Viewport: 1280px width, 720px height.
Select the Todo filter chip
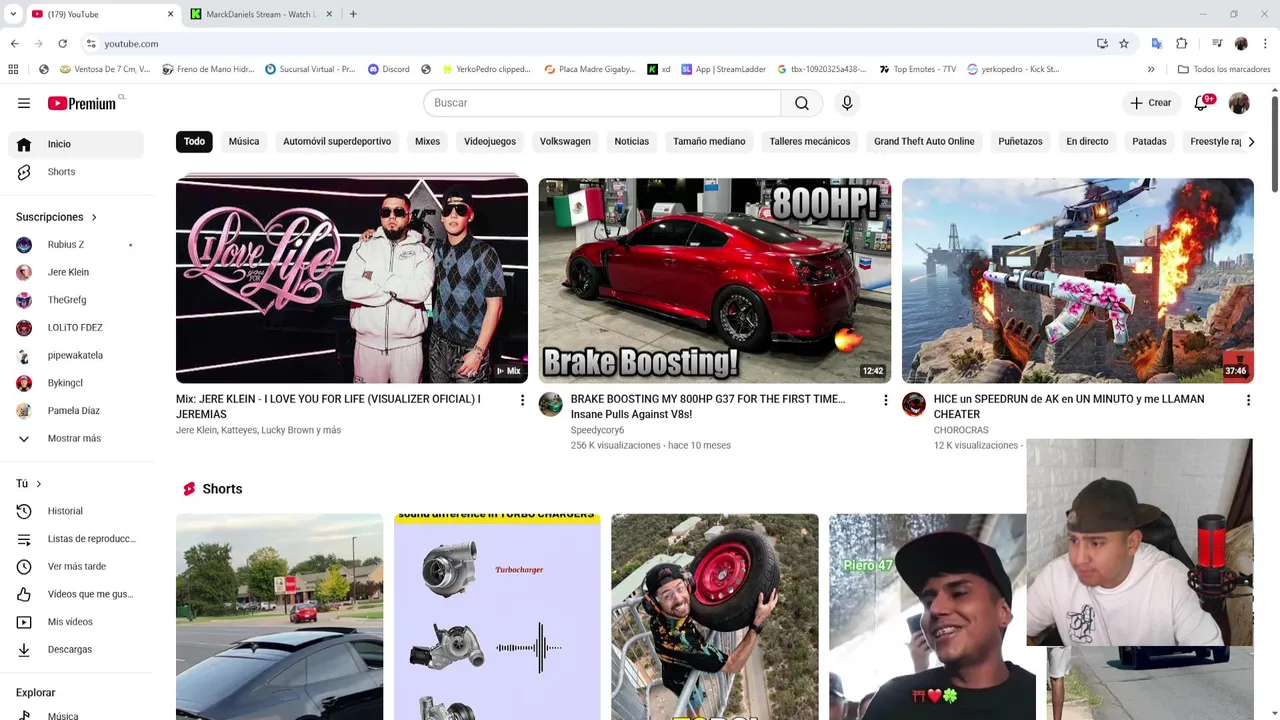[194, 142]
